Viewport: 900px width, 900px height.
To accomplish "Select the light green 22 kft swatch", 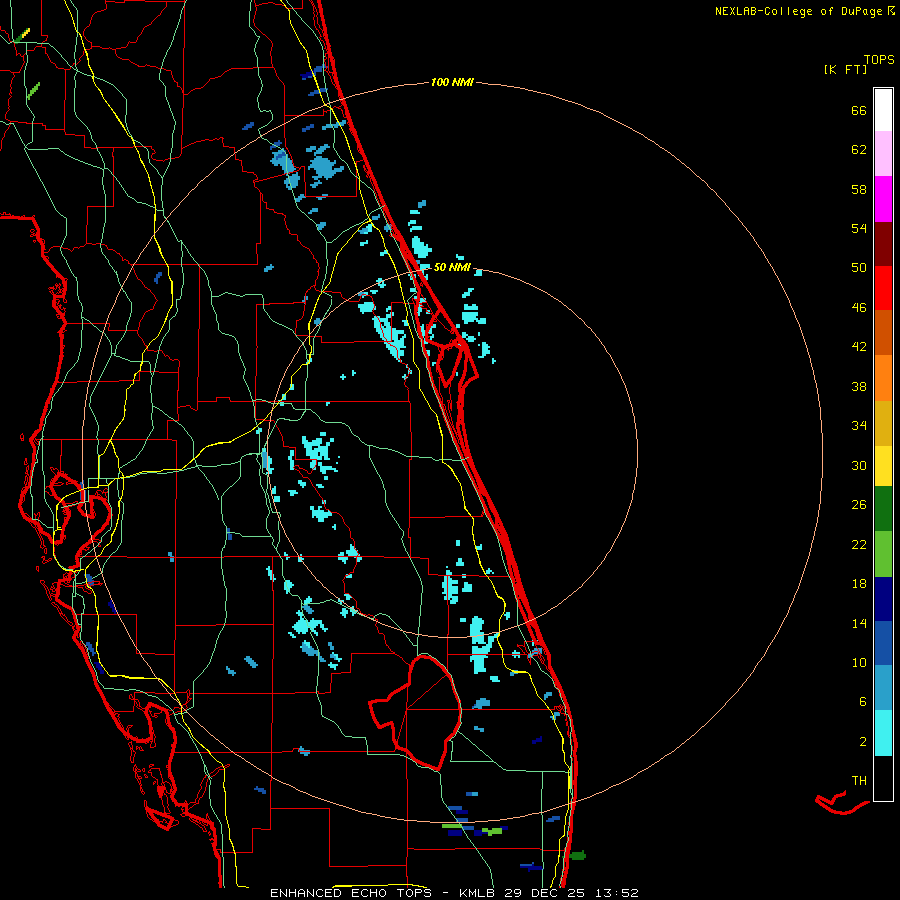I will tap(883, 554).
